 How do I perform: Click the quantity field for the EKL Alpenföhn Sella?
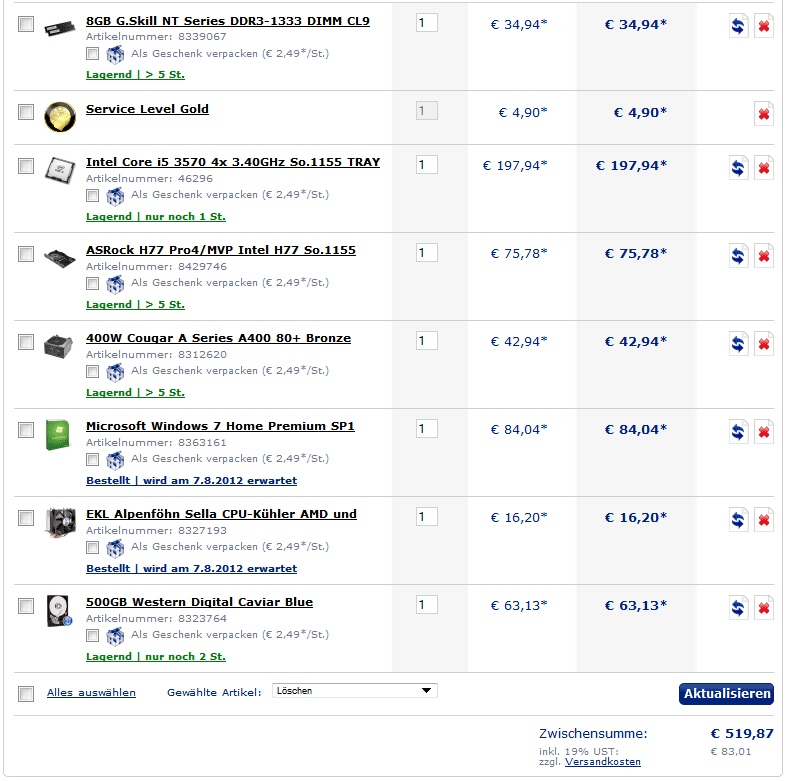point(427,517)
